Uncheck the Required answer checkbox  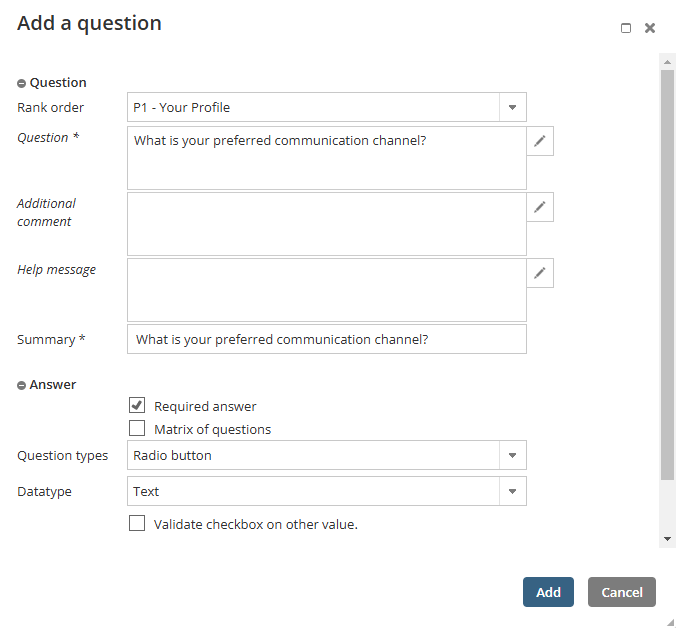tap(137, 405)
